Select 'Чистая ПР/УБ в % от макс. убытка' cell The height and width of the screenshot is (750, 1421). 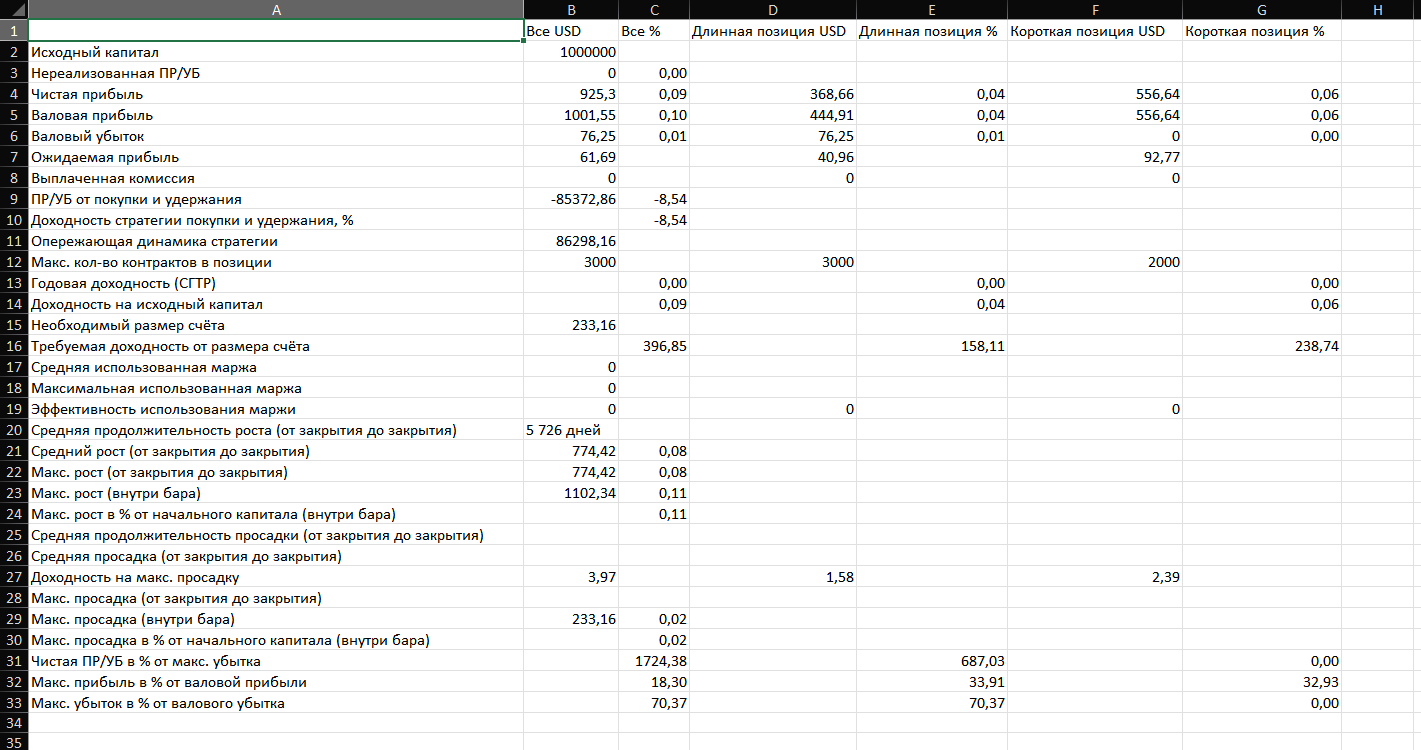pos(276,661)
